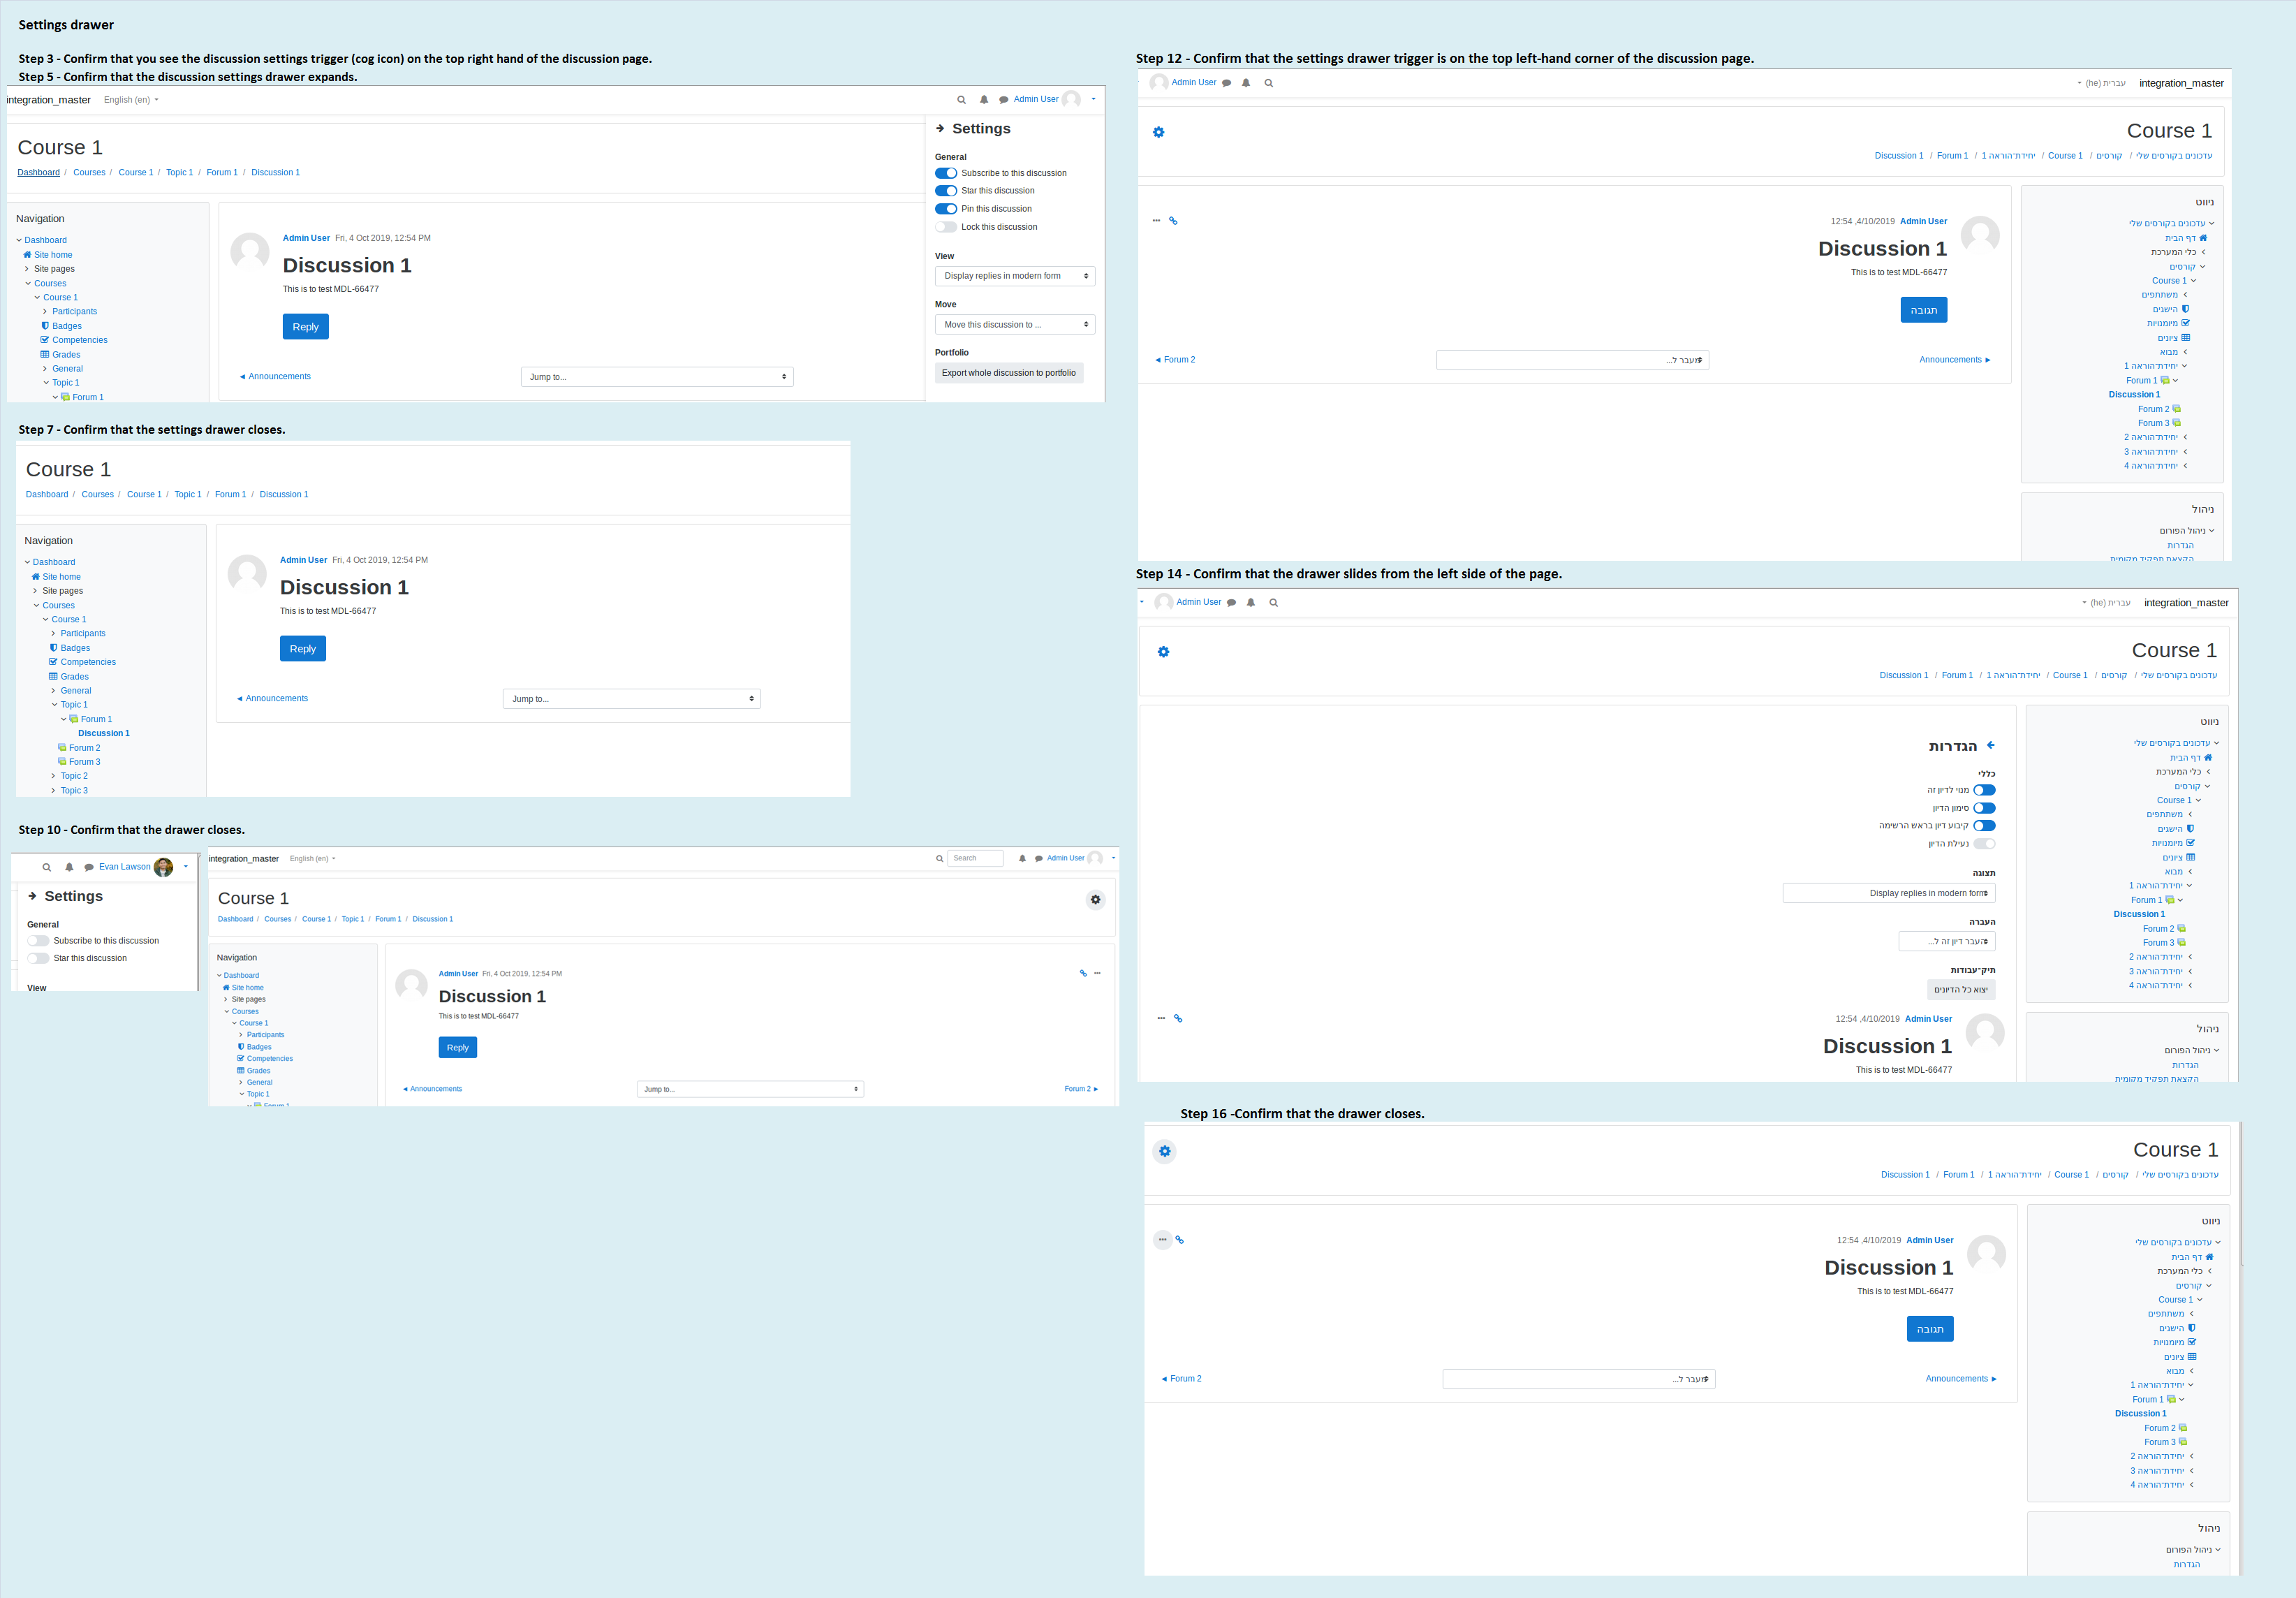
Task: Open messages bubble icon in the Step 5 header
Action: click(x=1003, y=100)
